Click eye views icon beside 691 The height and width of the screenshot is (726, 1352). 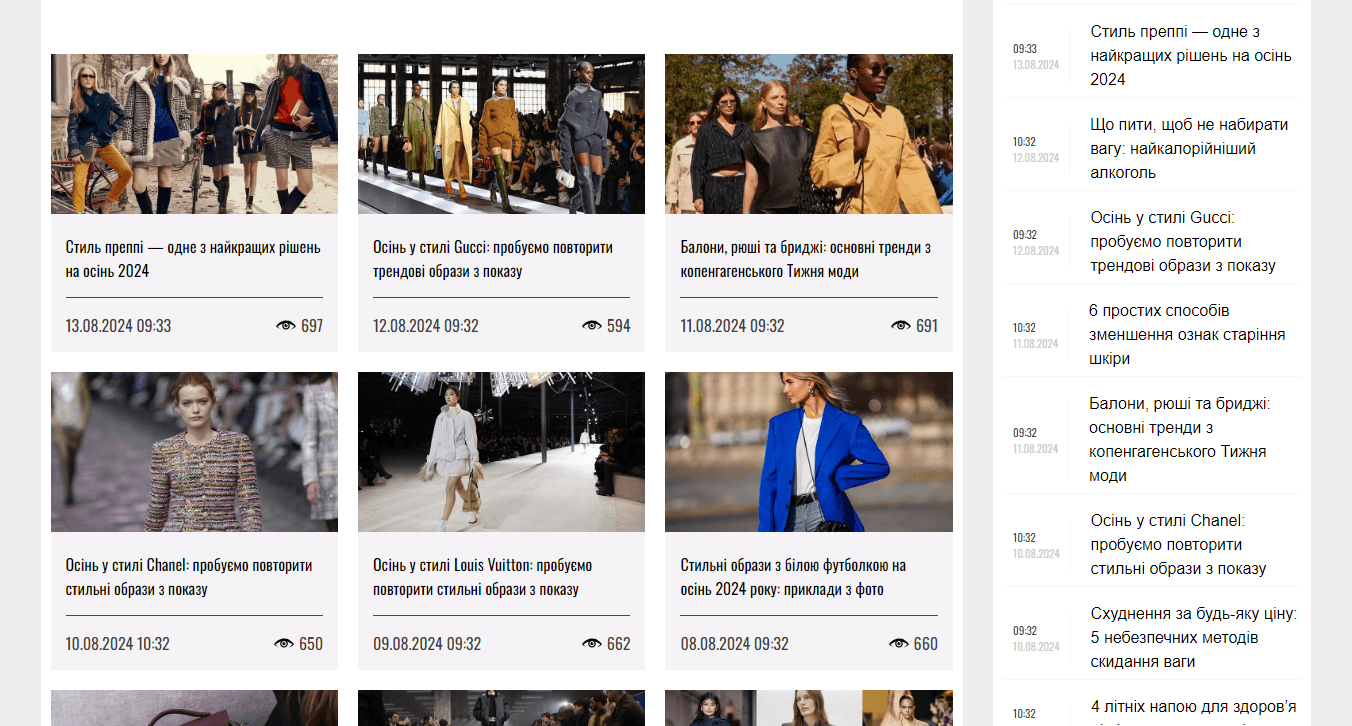tap(901, 326)
